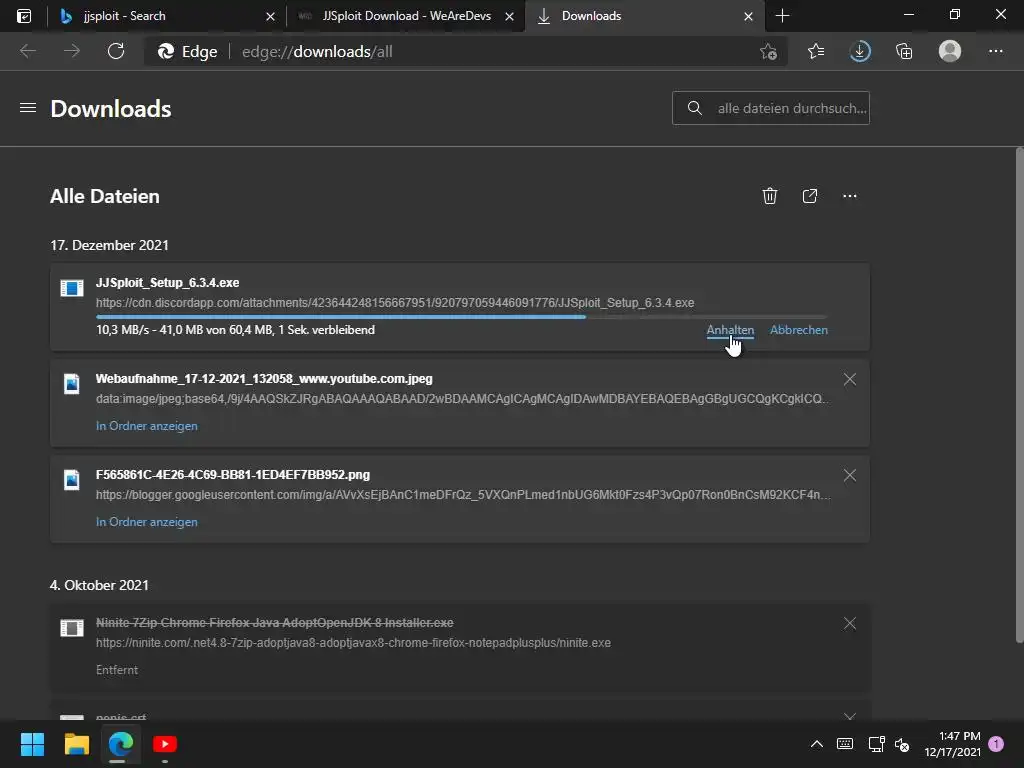Open Edge settings and more menu

click(x=995, y=52)
